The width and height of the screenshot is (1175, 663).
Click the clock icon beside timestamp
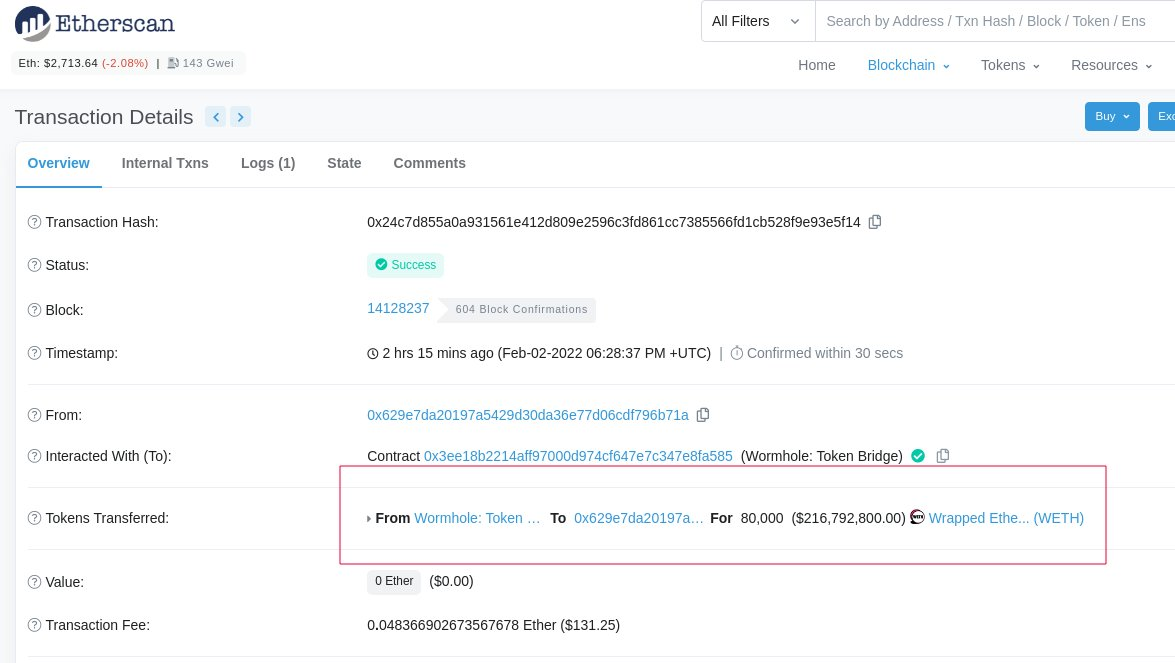pos(372,354)
